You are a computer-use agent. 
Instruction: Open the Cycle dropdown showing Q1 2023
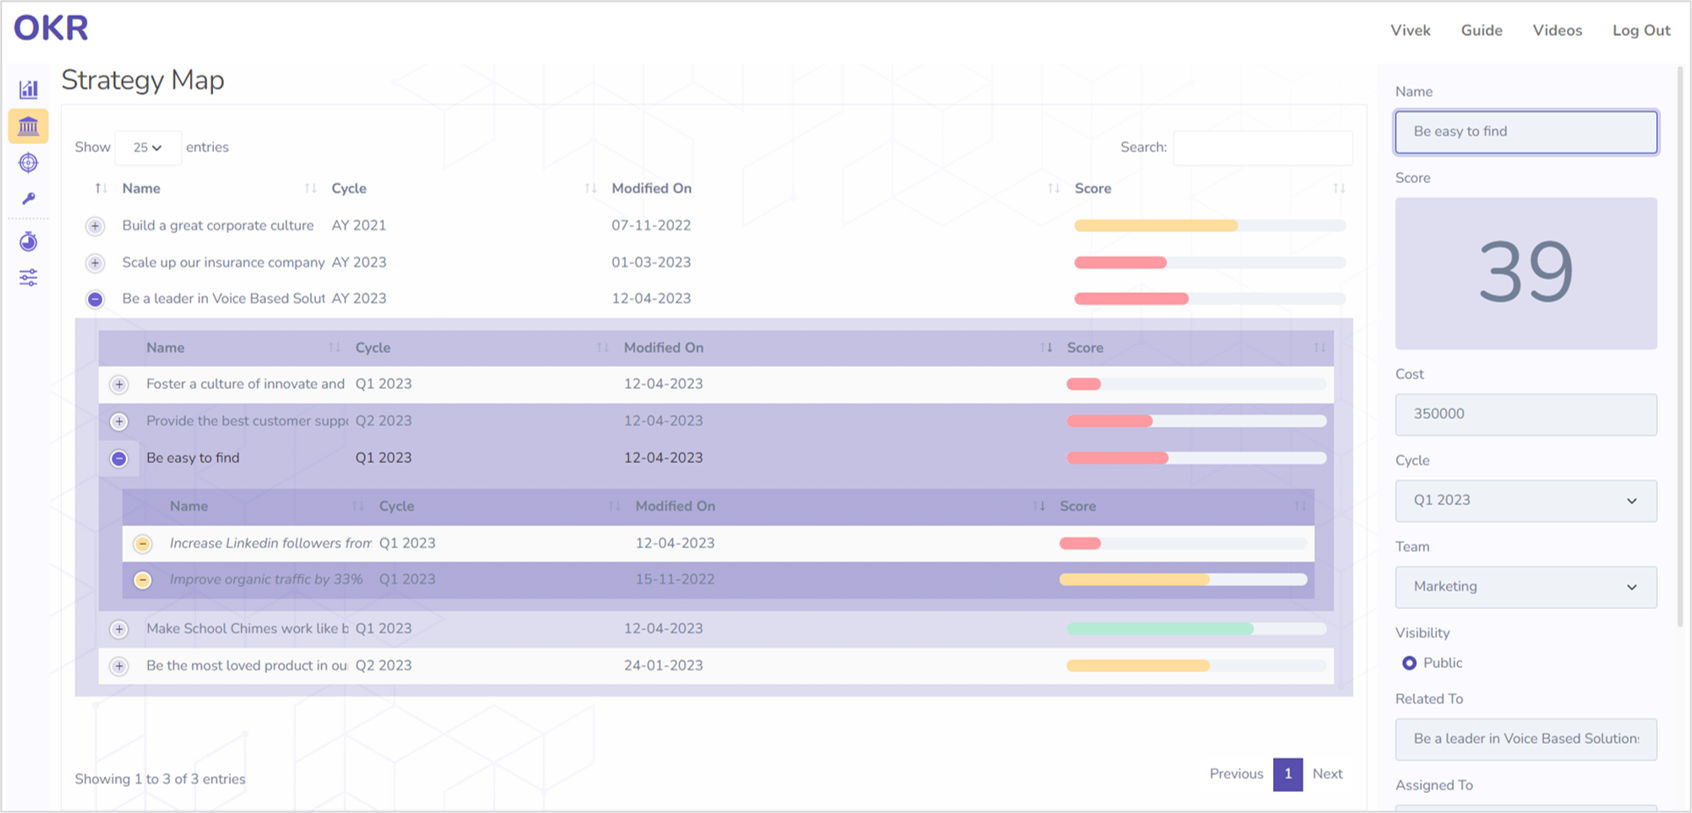click(x=1526, y=501)
